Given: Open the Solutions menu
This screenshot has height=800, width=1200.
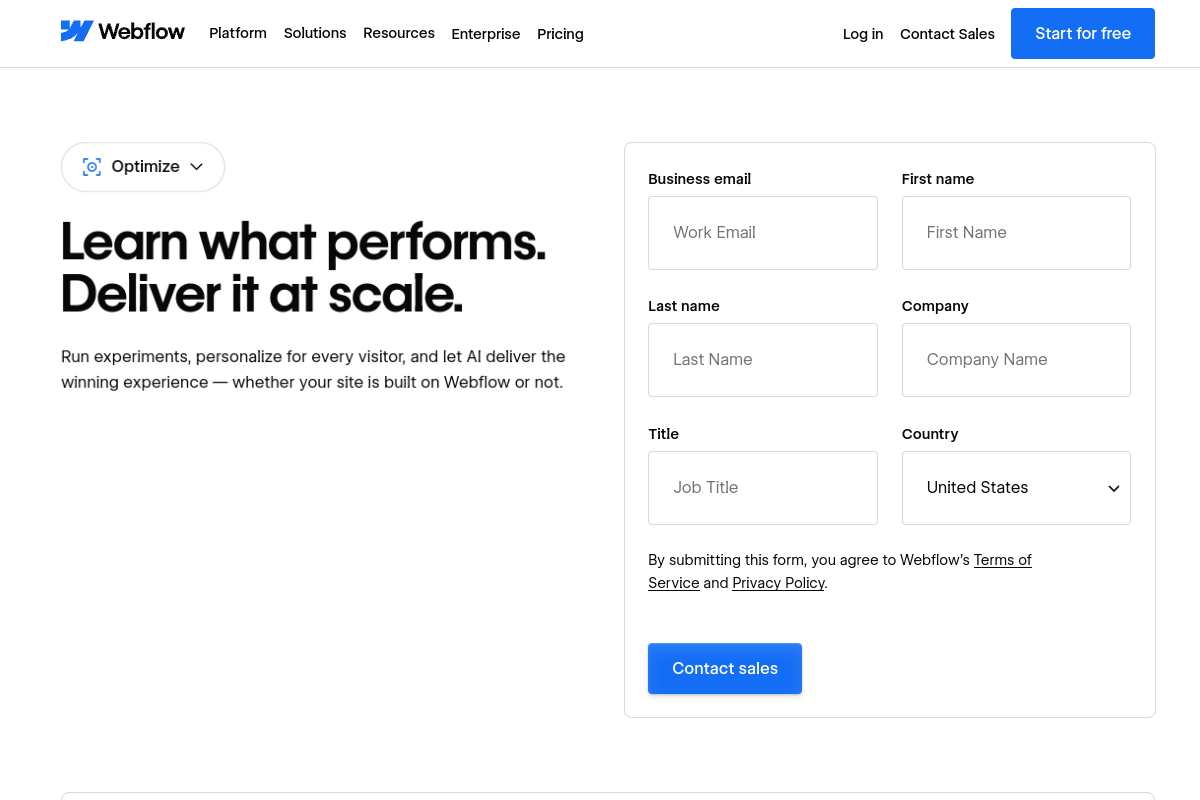Looking at the screenshot, I should [x=315, y=33].
